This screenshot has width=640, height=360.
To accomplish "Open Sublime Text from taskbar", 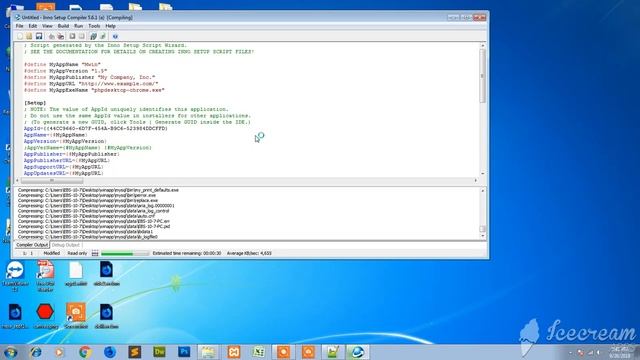I will [x=134, y=352].
